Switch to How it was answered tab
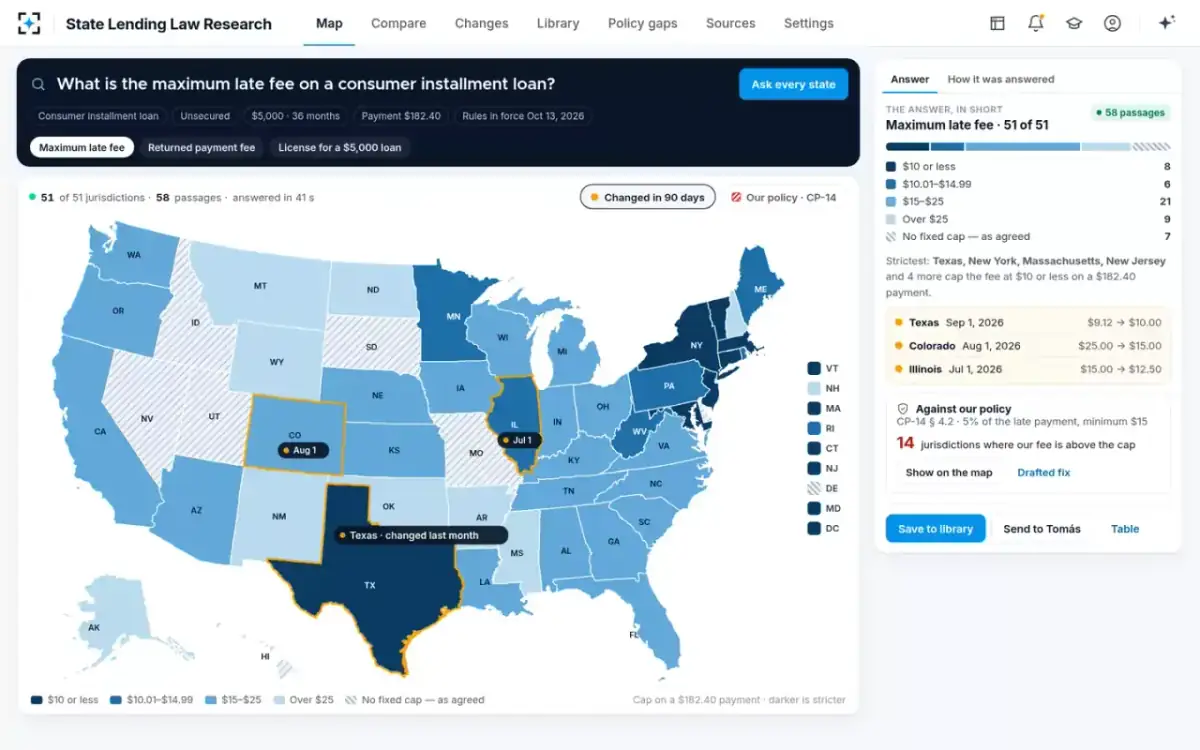 (x=1001, y=79)
